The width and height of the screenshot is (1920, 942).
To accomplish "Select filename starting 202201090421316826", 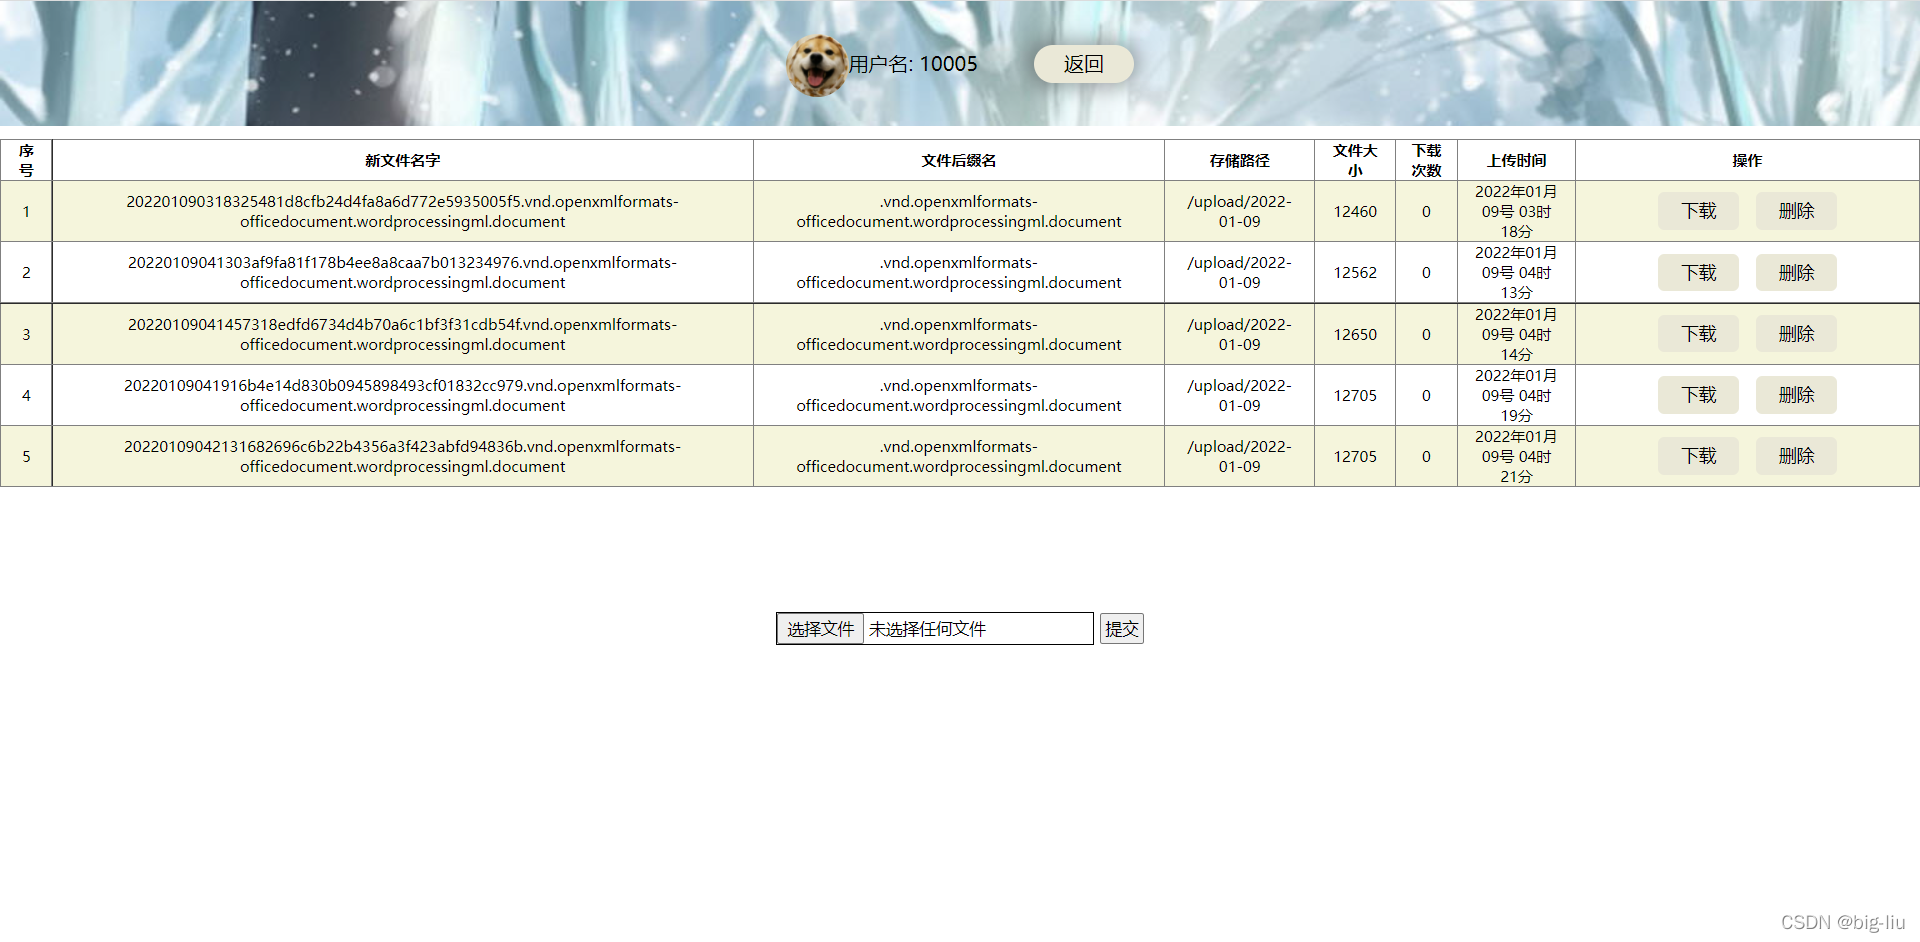I will tap(403, 456).
